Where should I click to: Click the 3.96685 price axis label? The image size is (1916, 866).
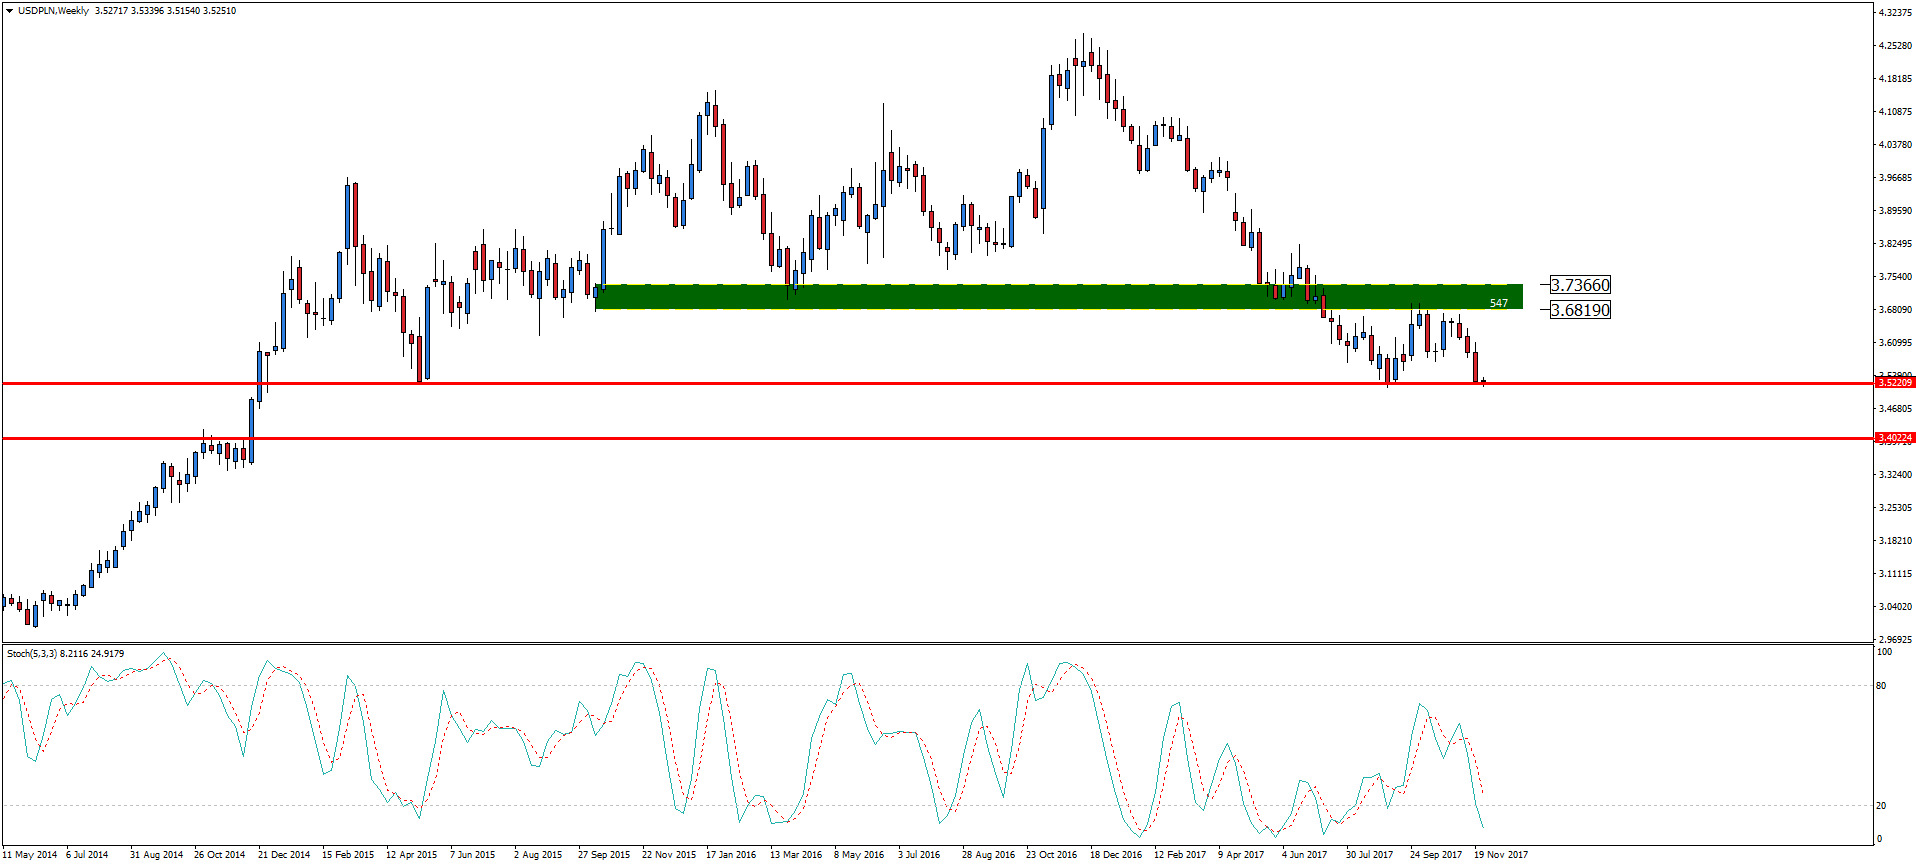[1895, 178]
